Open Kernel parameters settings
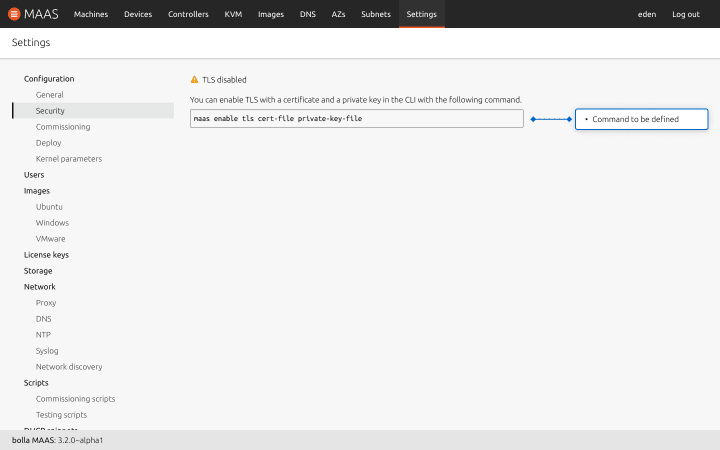 tap(69, 159)
